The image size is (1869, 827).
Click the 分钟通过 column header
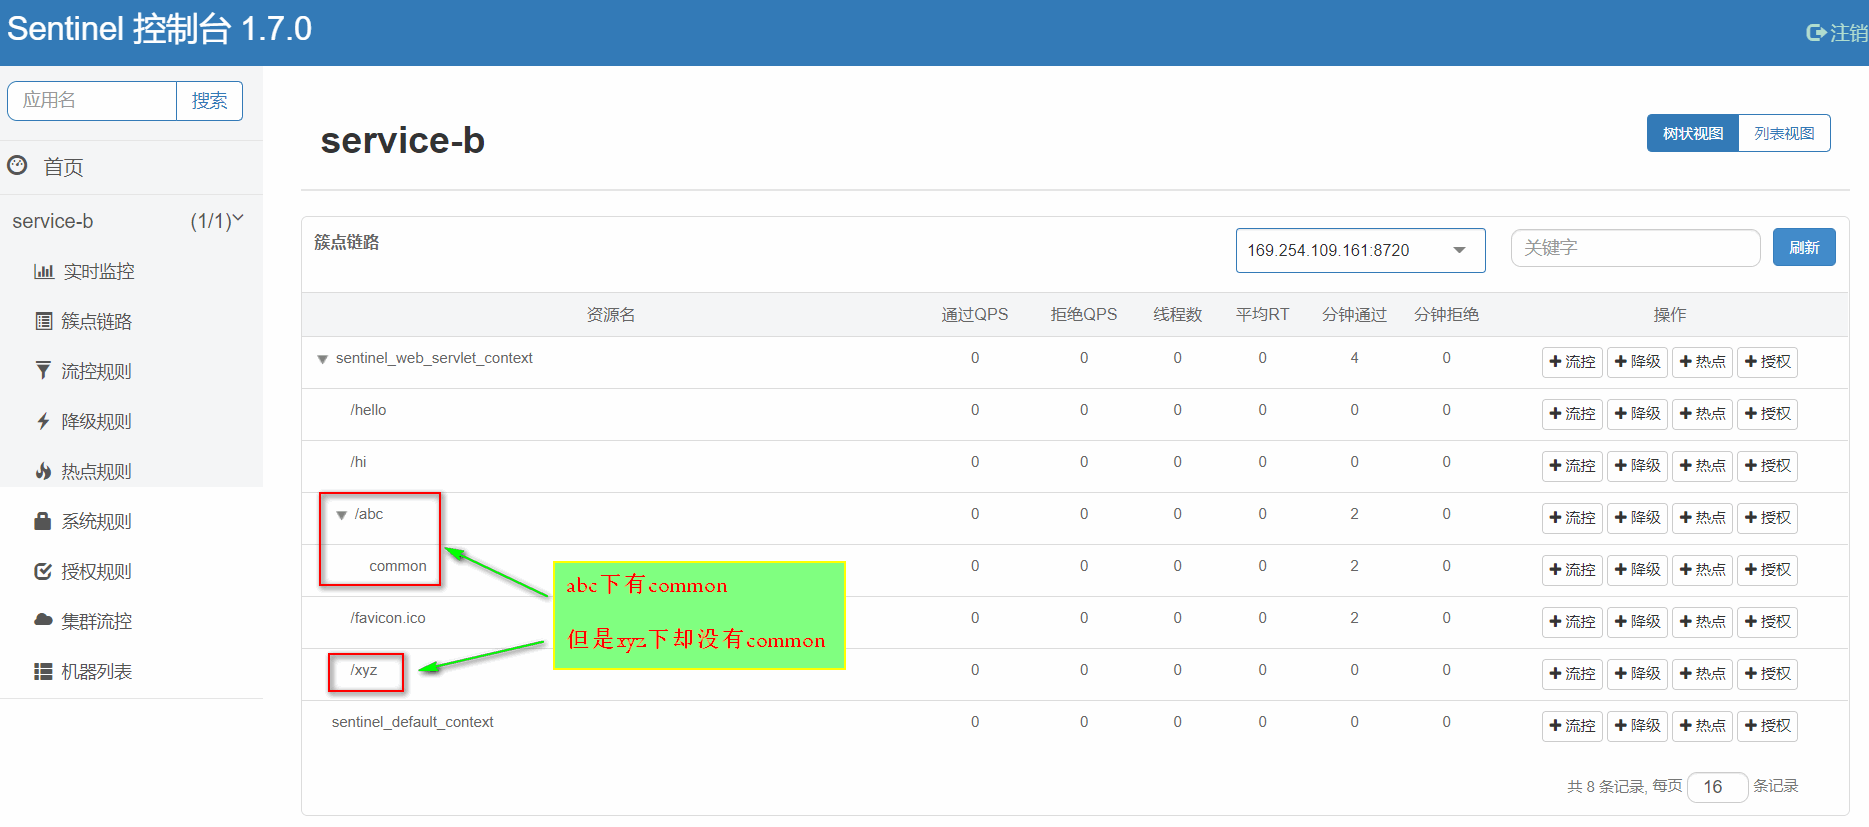pyautogui.click(x=1354, y=315)
